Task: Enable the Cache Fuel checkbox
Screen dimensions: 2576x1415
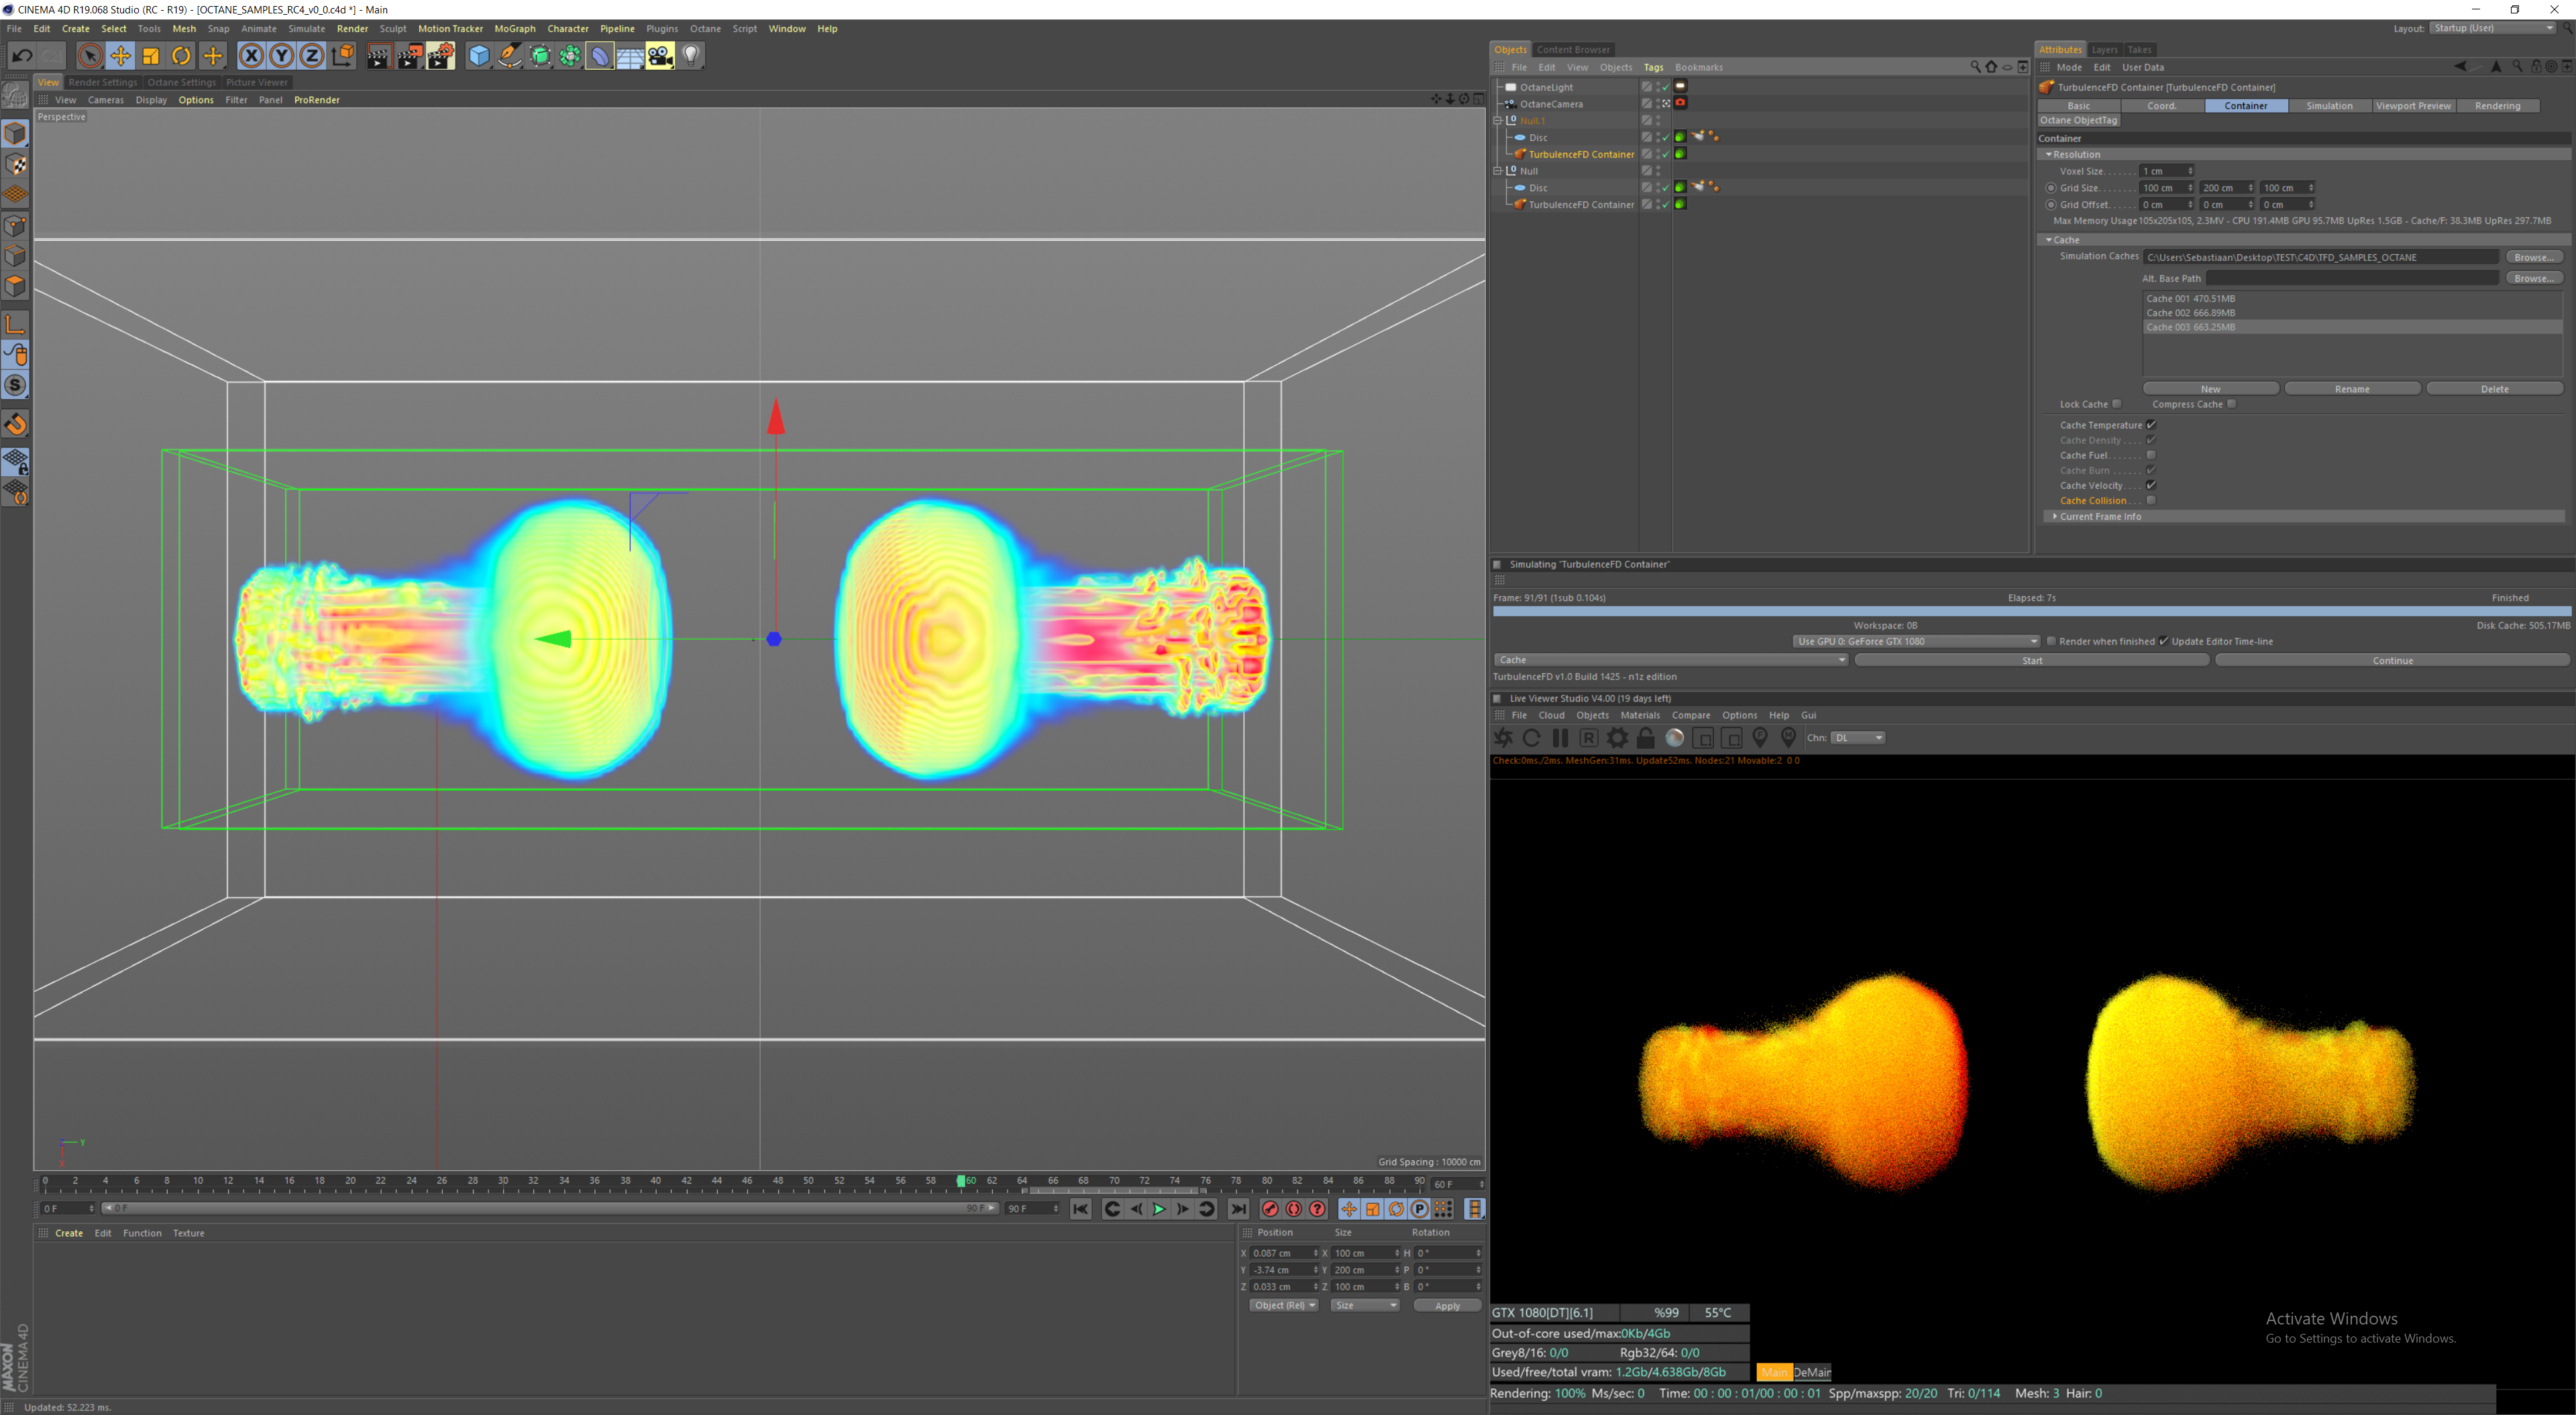Action: click(x=2151, y=455)
